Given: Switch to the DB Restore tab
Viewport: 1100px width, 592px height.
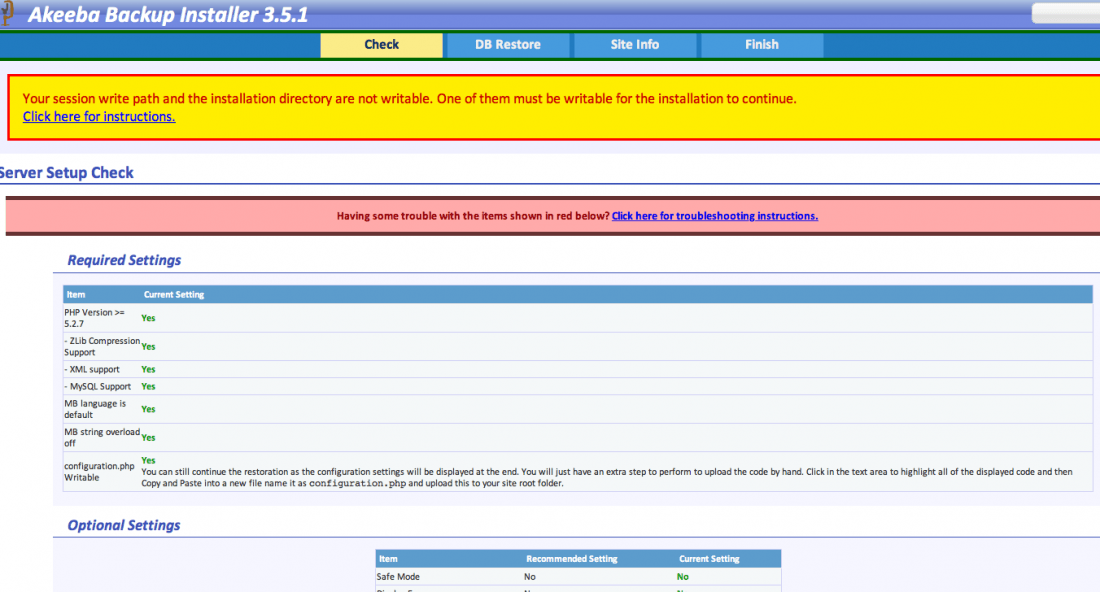Looking at the screenshot, I should pyautogui.click(x=508, y=45).
